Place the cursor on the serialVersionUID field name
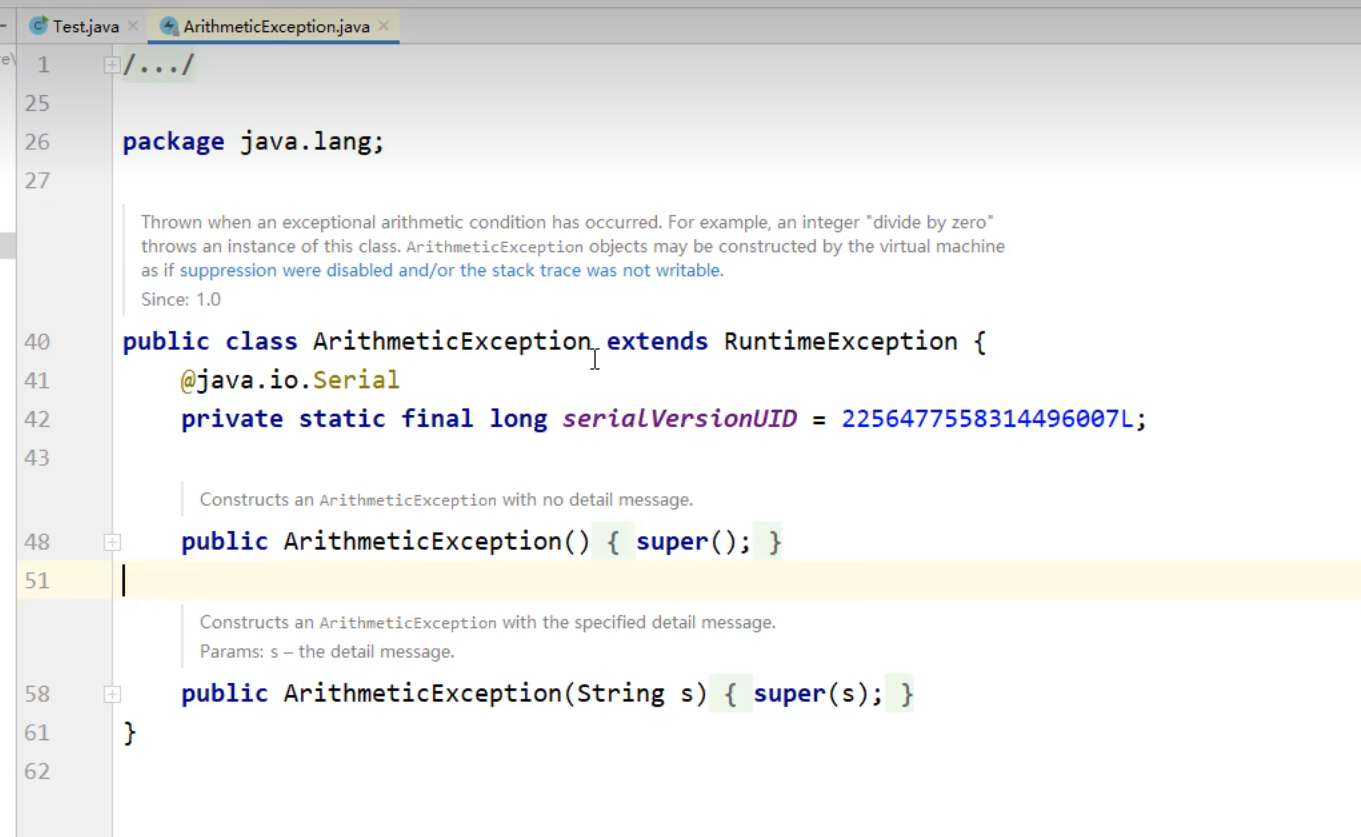The image size is (1361, 837). click(679, 419)
